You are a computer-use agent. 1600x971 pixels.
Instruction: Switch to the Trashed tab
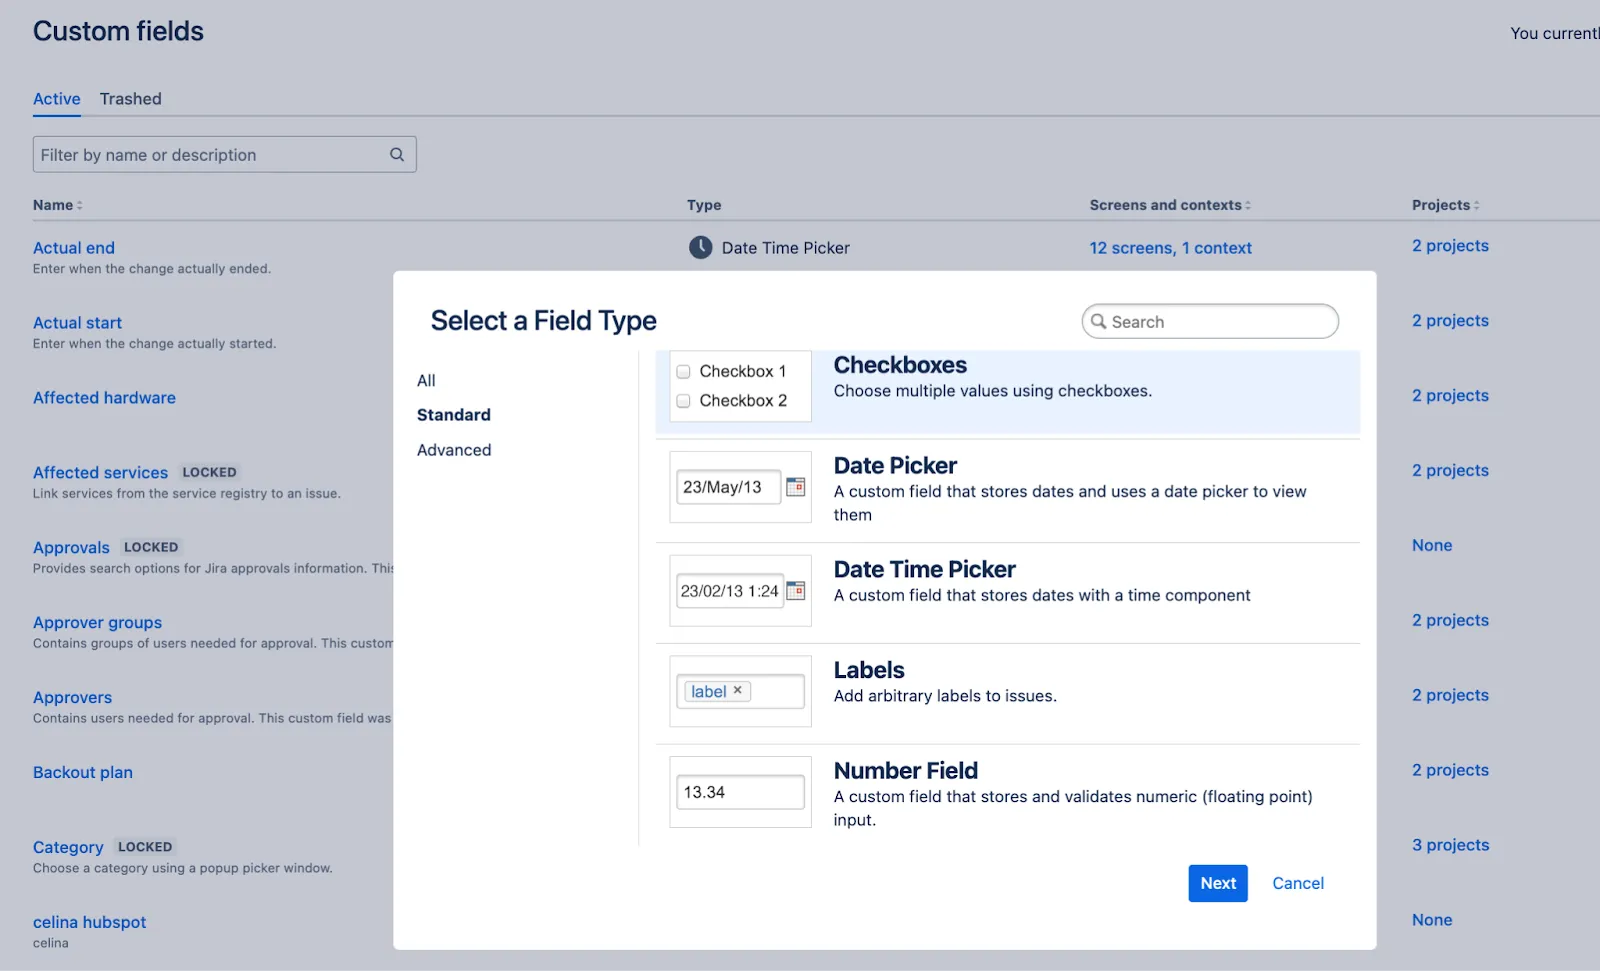pyautogui.click(x=130, y=98)
